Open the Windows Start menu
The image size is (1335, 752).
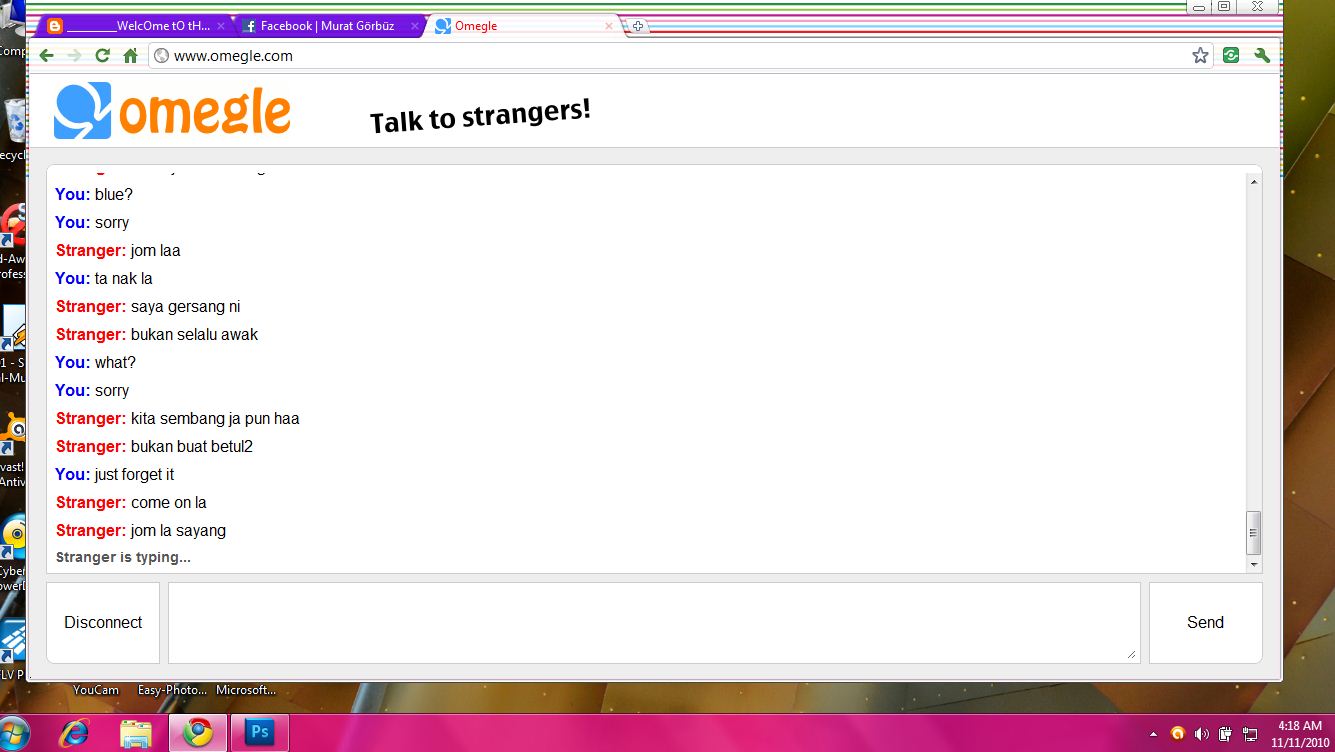click(x=15, y=733)
